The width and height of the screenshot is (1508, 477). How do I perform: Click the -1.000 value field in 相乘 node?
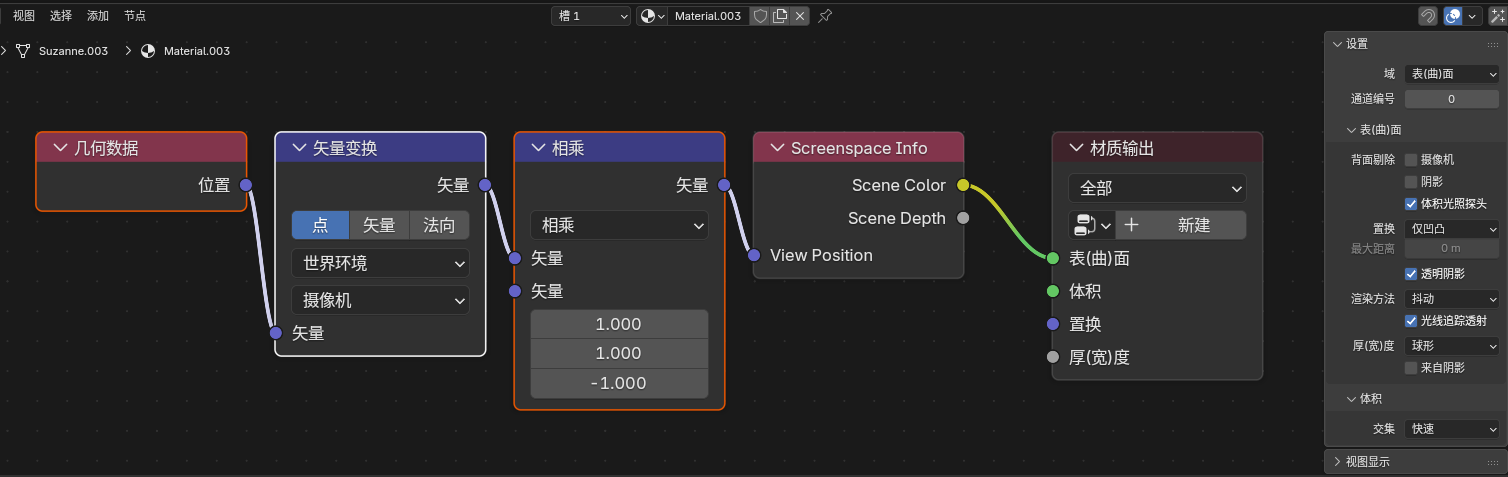[x=619, y=383]
